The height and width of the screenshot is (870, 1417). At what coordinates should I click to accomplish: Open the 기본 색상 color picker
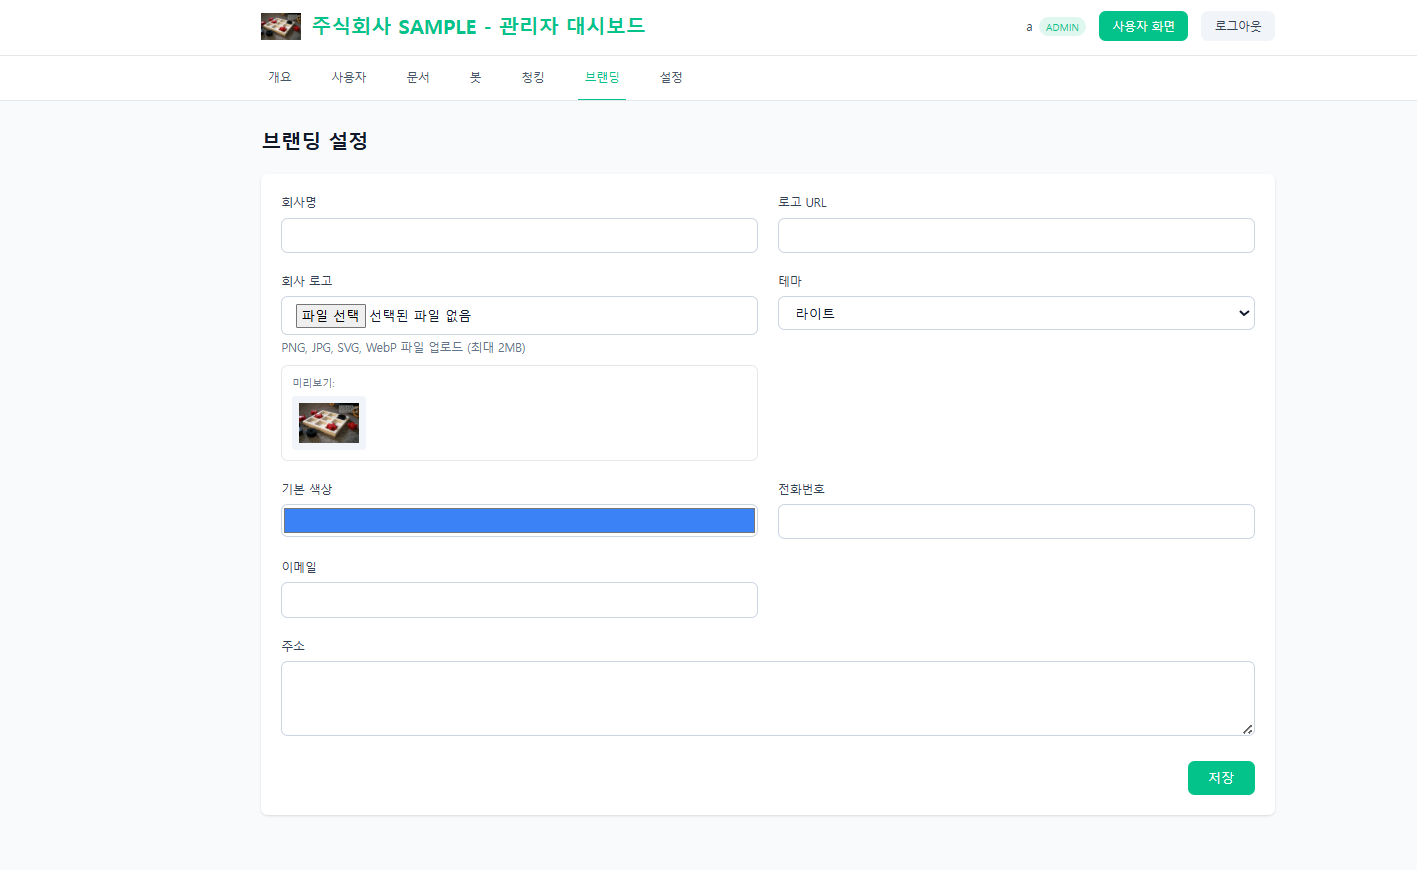pos(519,520)
